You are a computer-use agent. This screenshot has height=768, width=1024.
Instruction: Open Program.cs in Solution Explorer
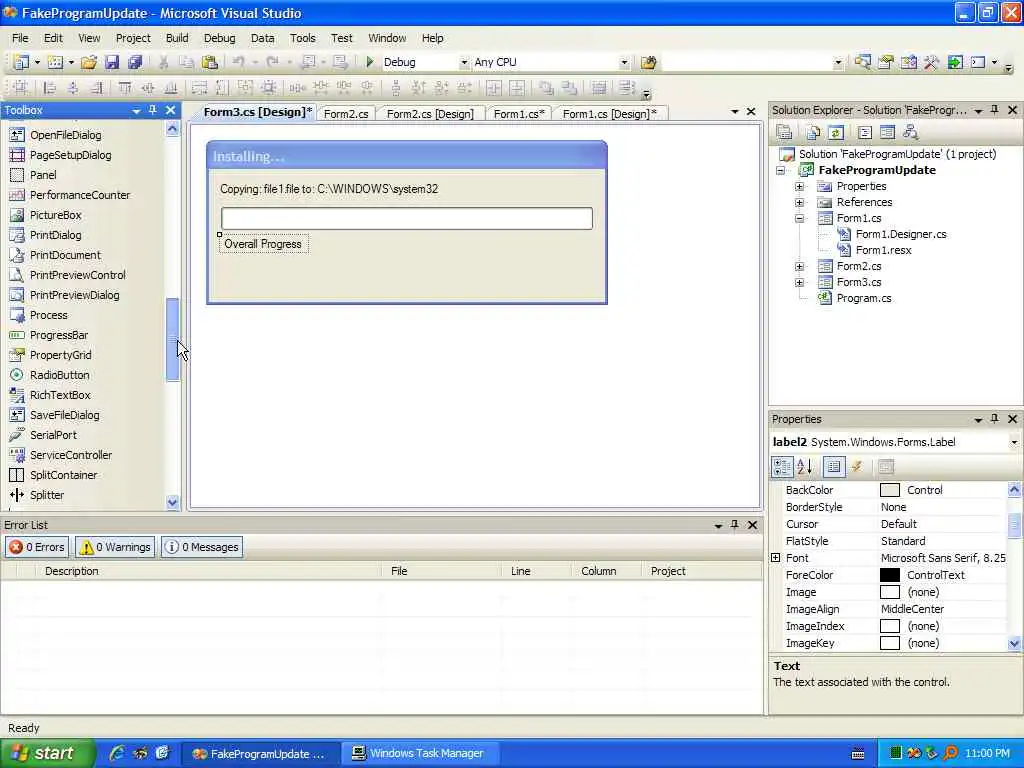(x=863, y=298)
